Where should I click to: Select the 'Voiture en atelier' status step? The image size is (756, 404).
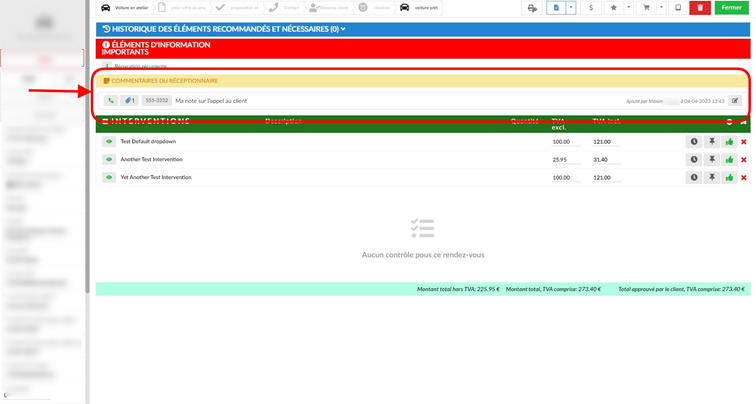point(125,8)
